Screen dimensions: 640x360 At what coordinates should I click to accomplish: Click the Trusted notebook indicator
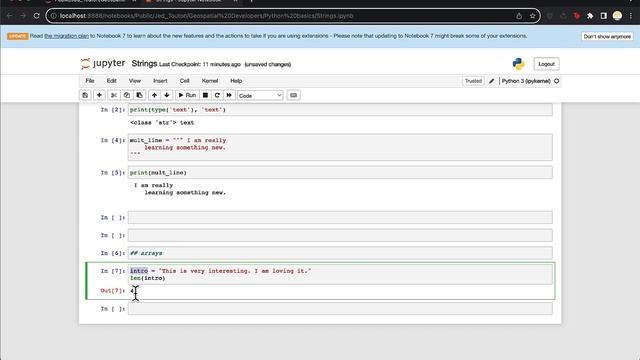click(473, 81)
